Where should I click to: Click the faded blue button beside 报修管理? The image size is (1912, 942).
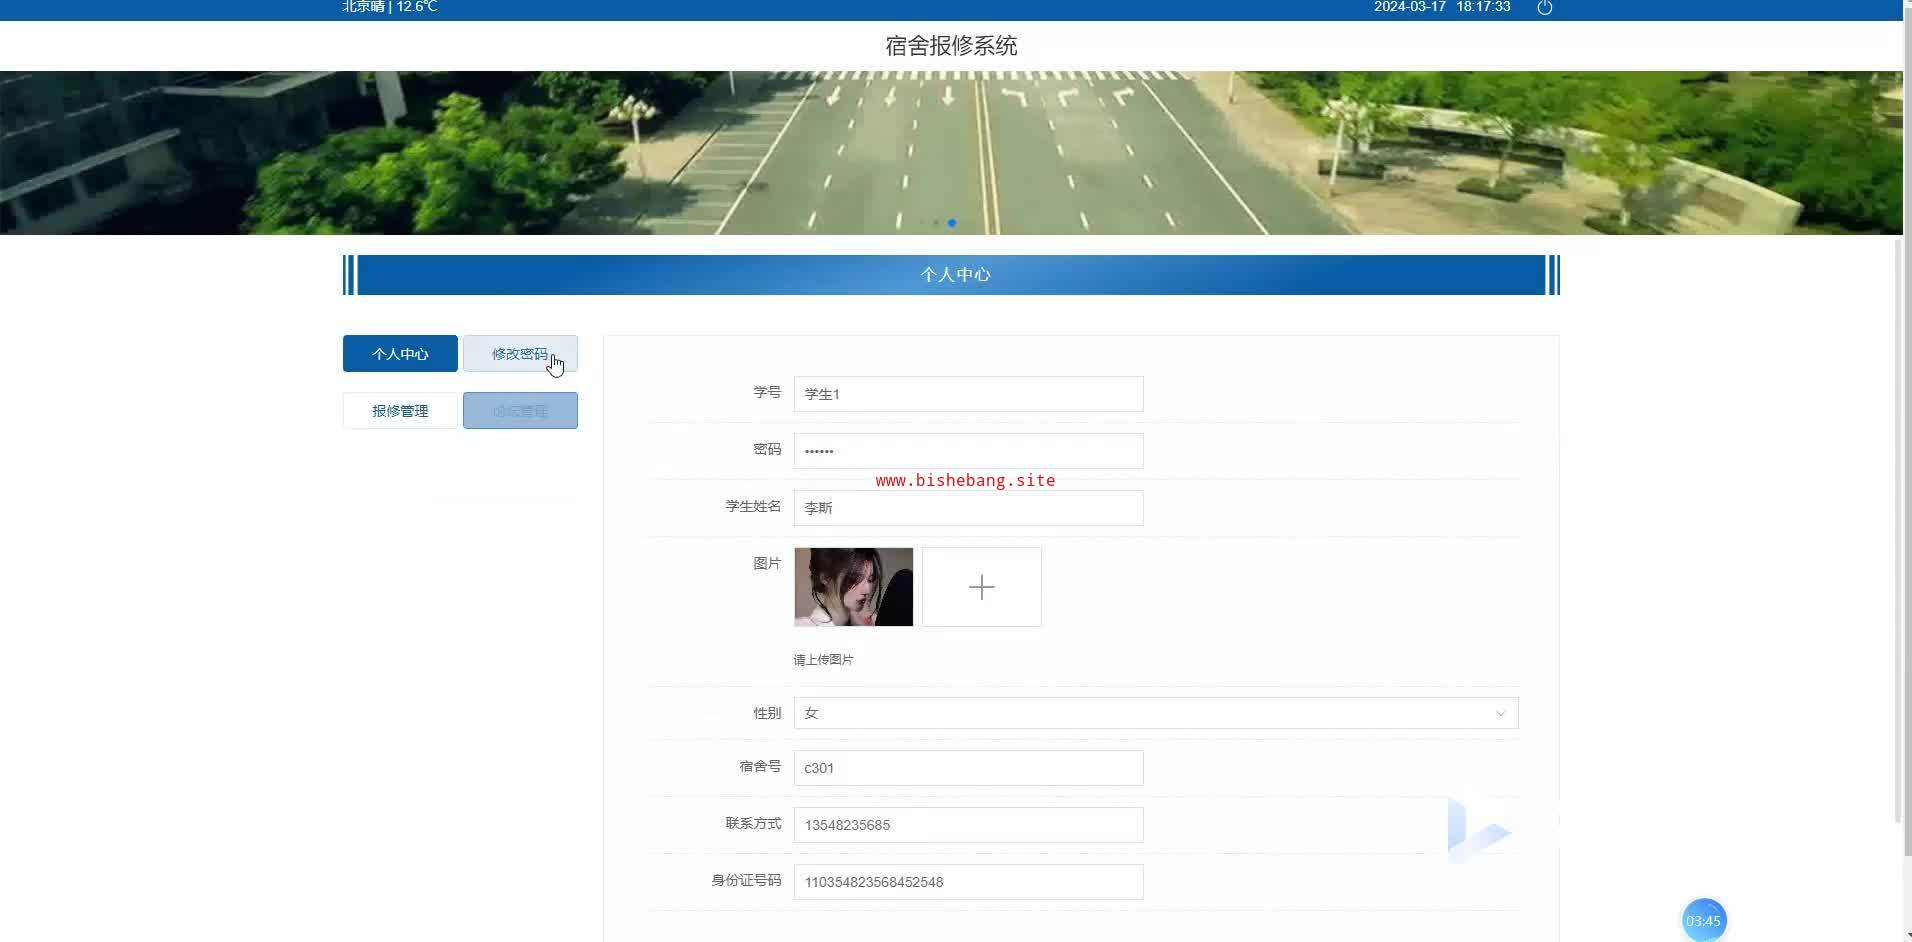pyautogui.click(x=519, y=411)
